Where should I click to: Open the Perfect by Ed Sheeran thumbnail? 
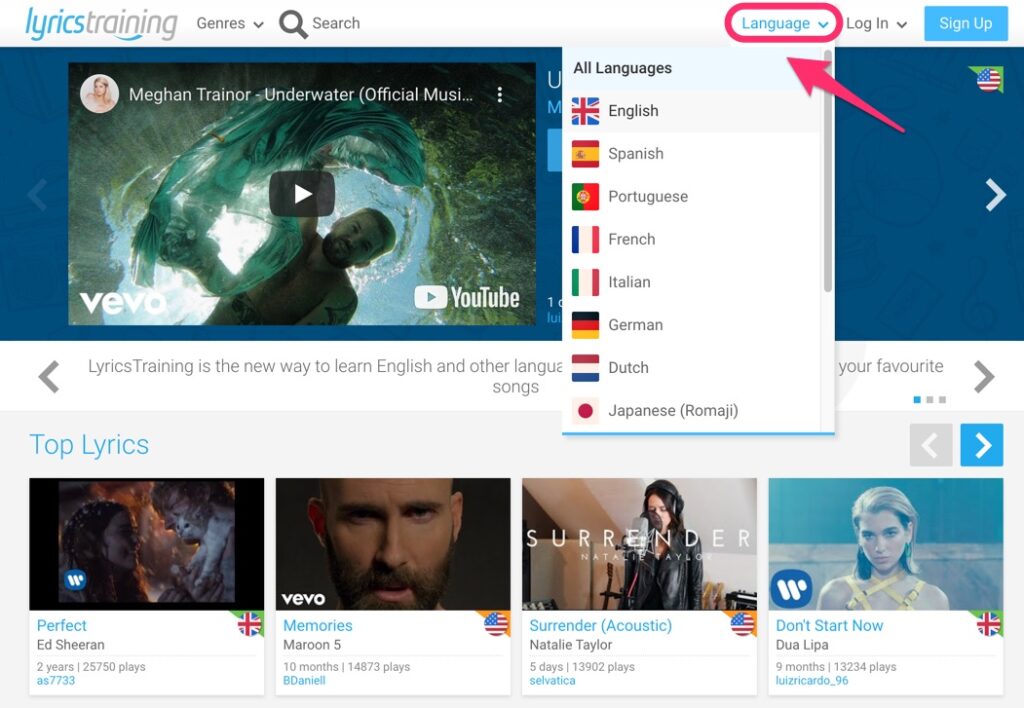click(146, 544)
